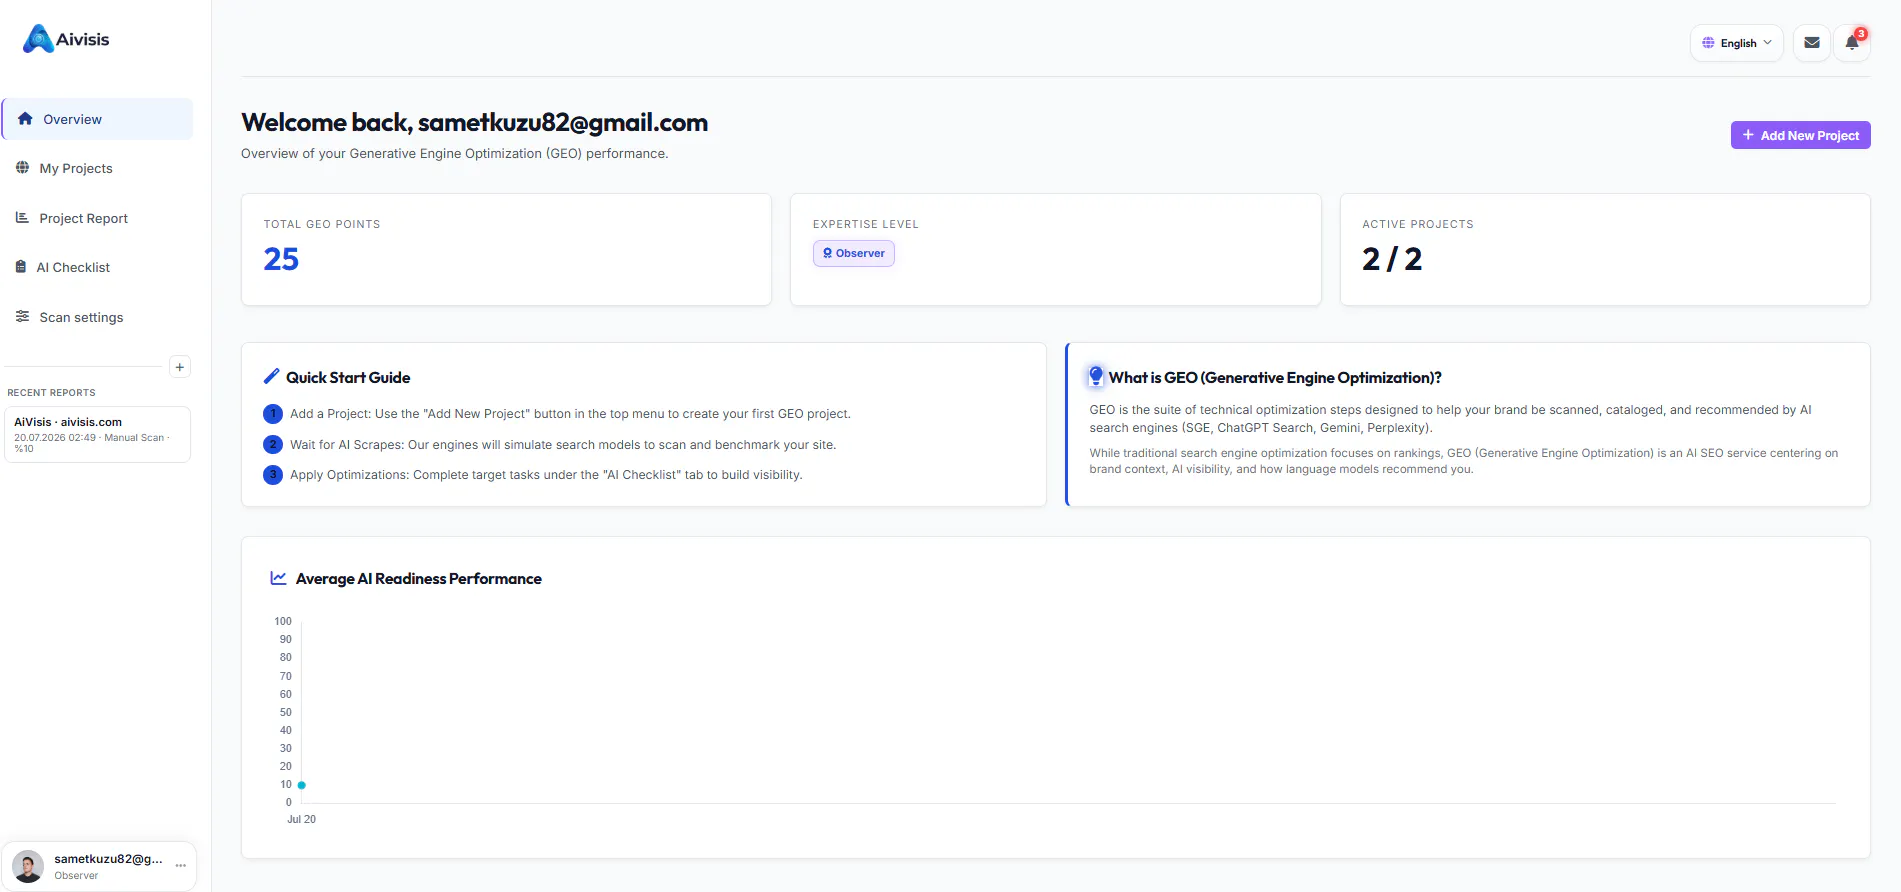The image size is (1901, 892).
Task: Open the notifications bell
Action: pyautogui.click(x=1852, y=43)
